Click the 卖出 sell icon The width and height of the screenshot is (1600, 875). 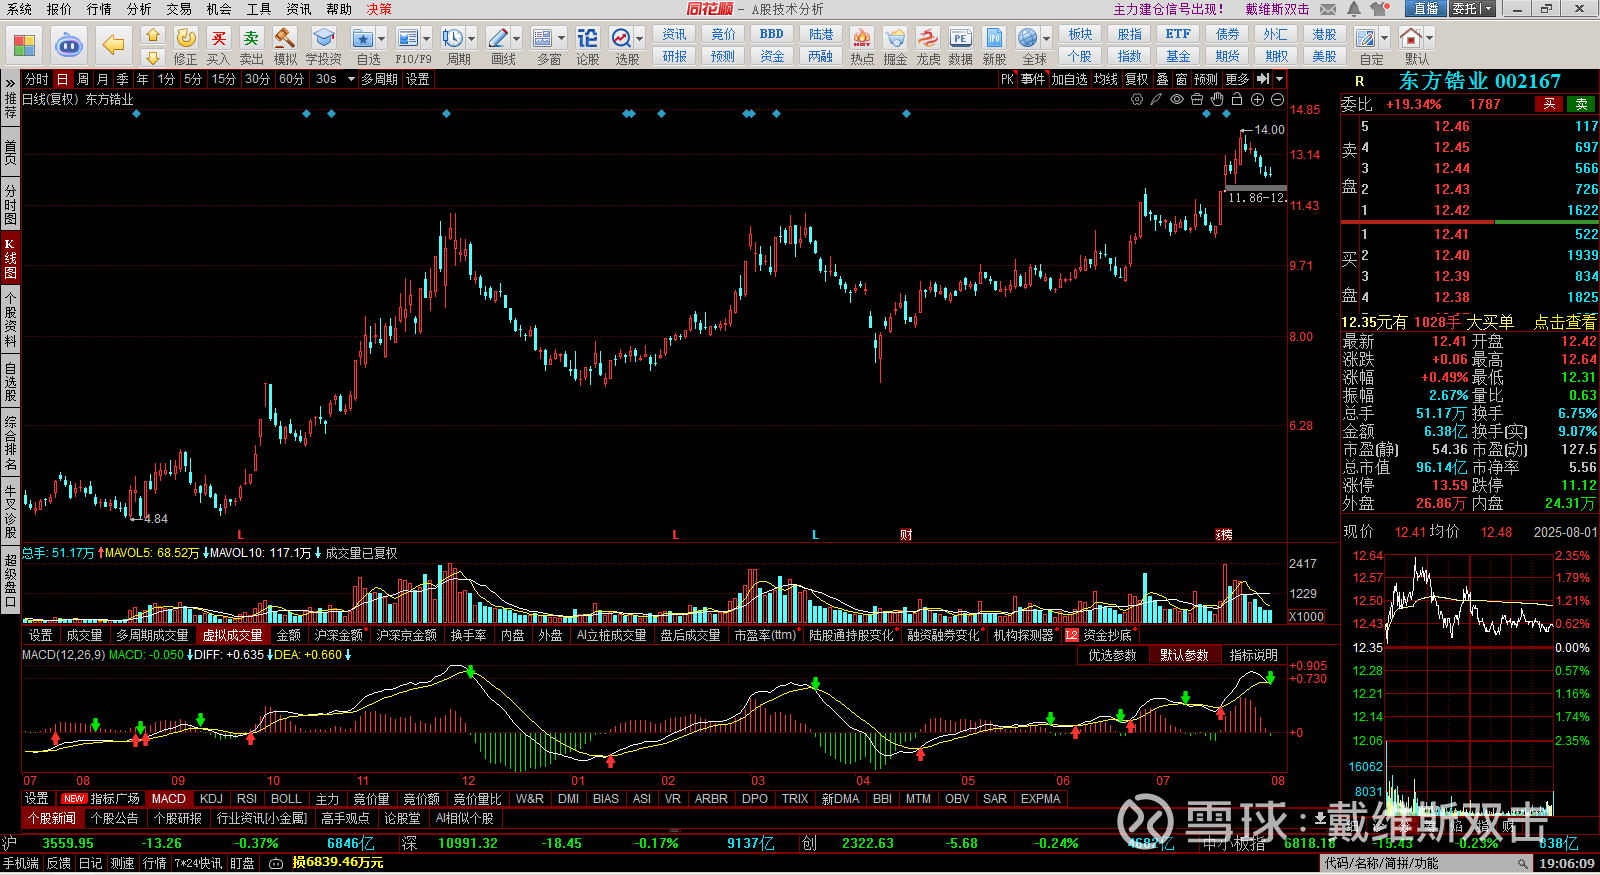coord(251,38)
